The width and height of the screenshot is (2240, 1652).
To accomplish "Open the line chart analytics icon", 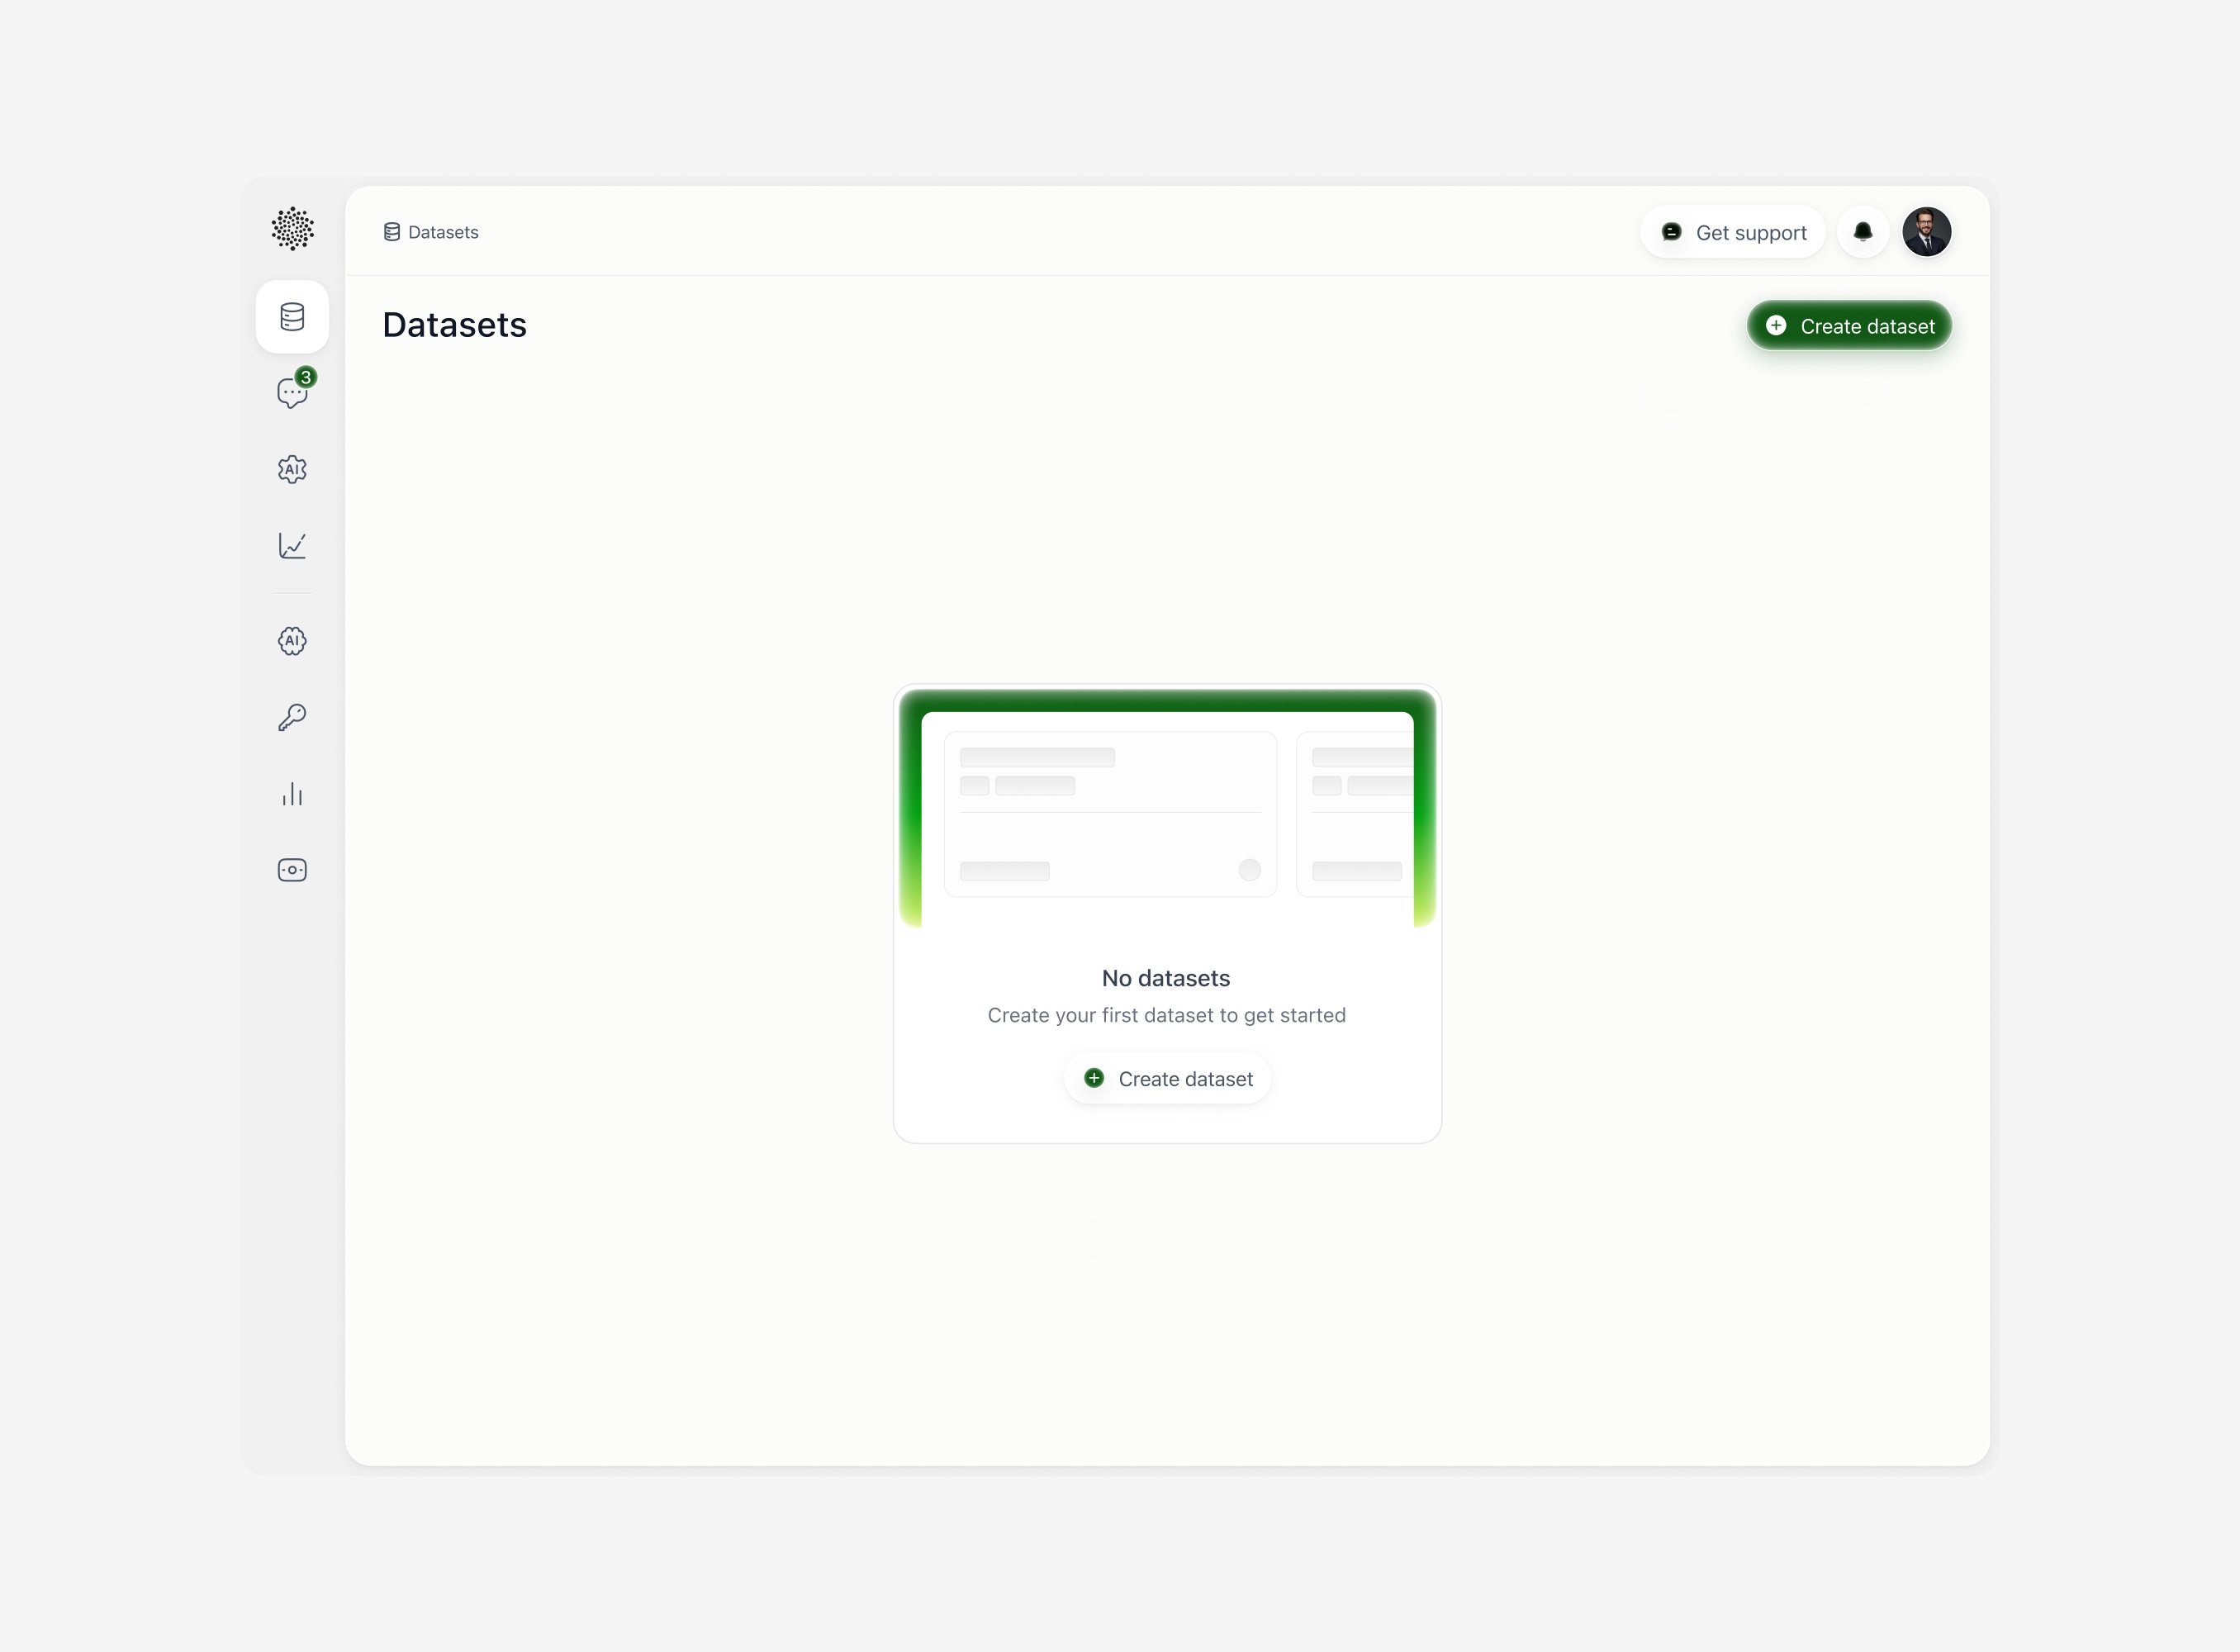I will 292,546.
